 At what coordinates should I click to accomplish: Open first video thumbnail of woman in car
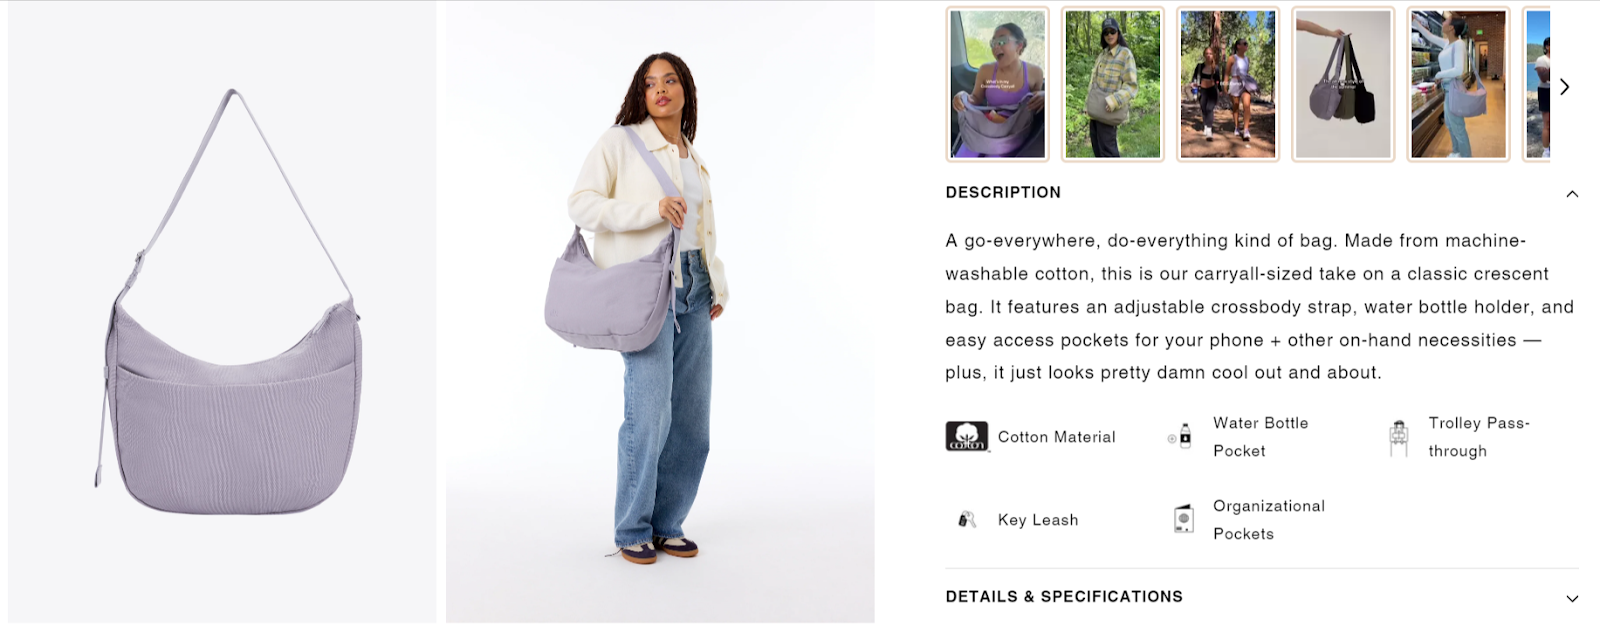tap(998, 84)
